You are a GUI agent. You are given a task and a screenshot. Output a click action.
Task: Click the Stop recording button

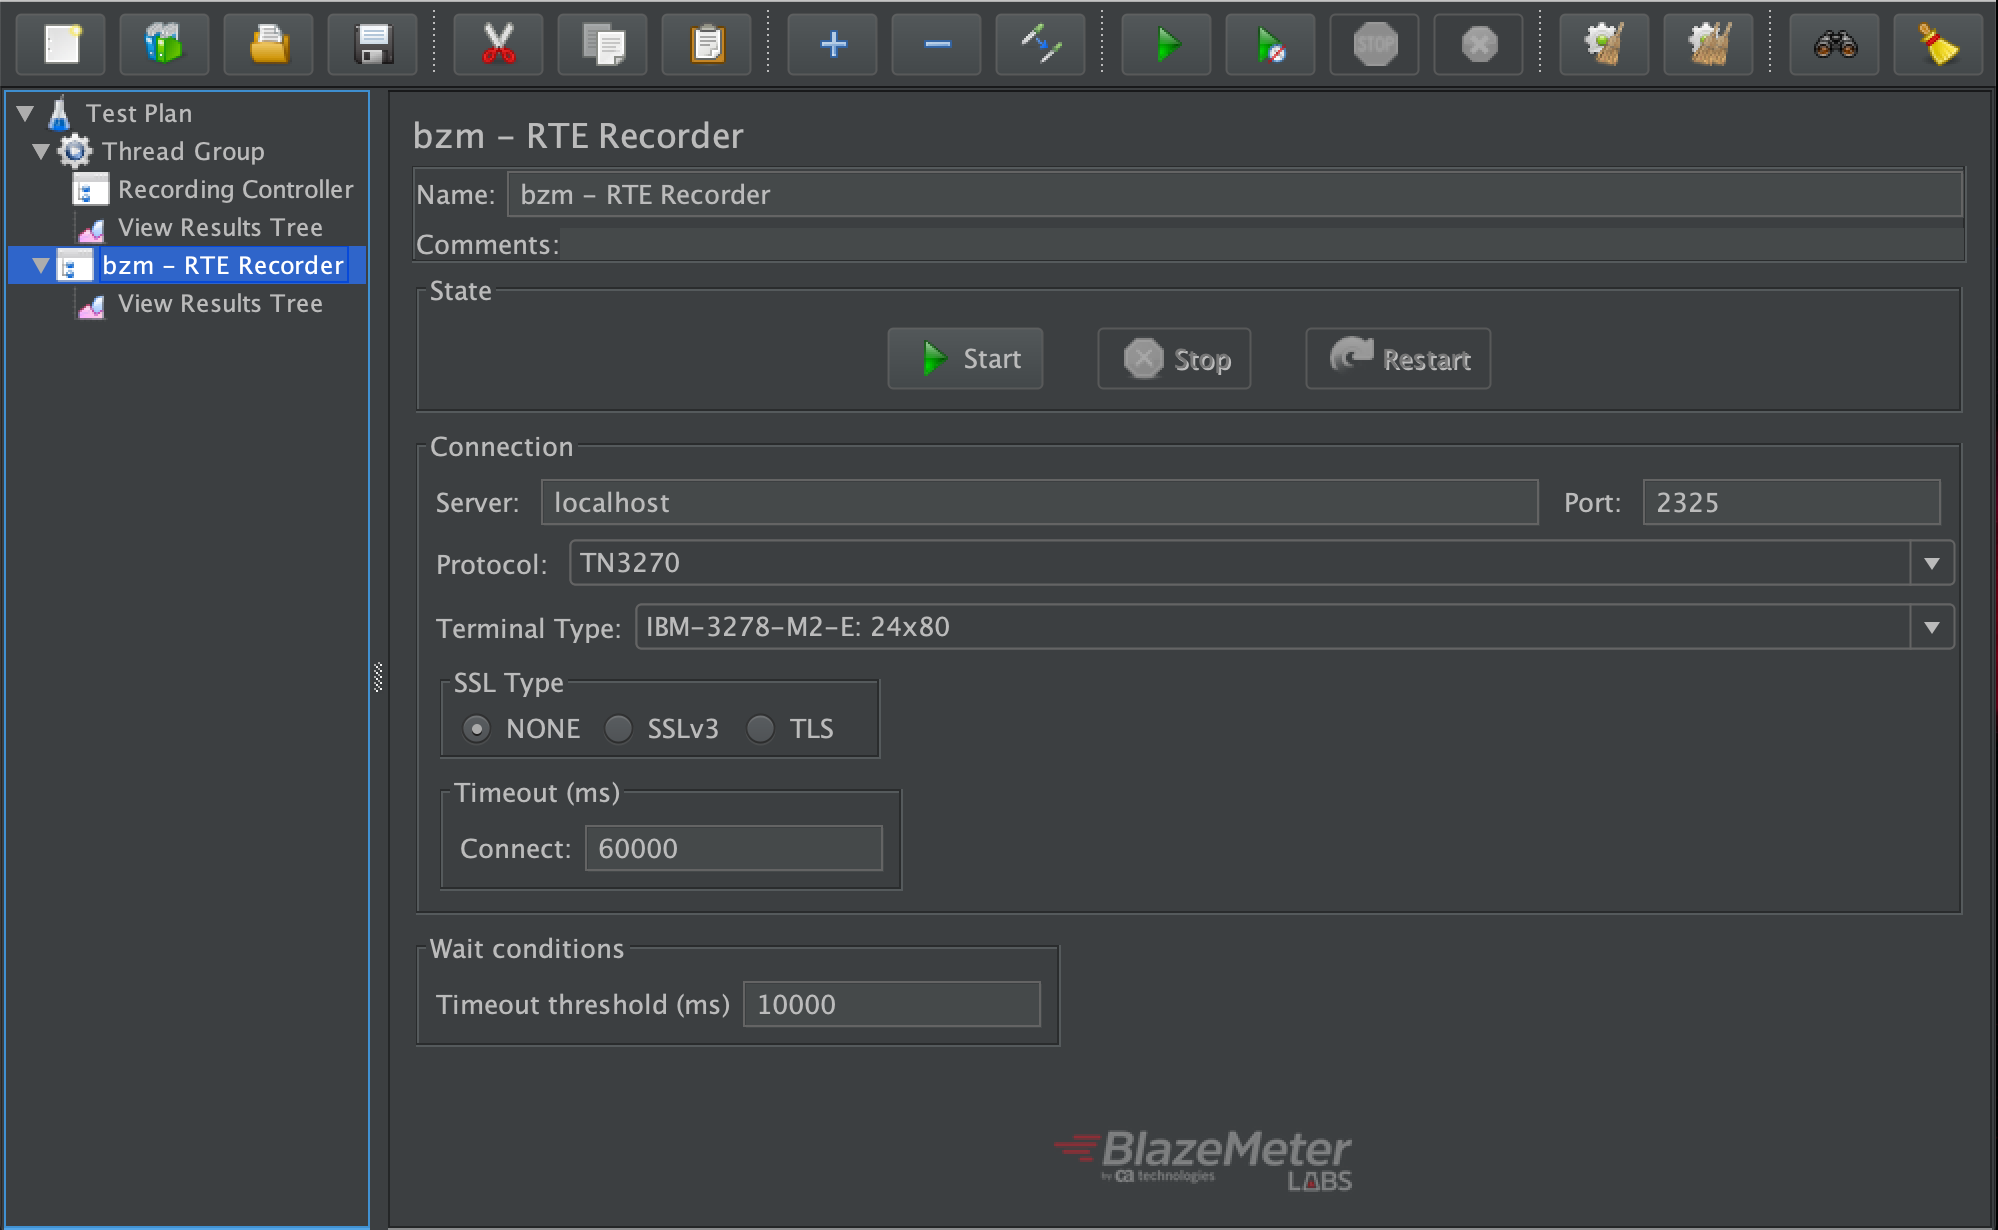(1177, 360)
